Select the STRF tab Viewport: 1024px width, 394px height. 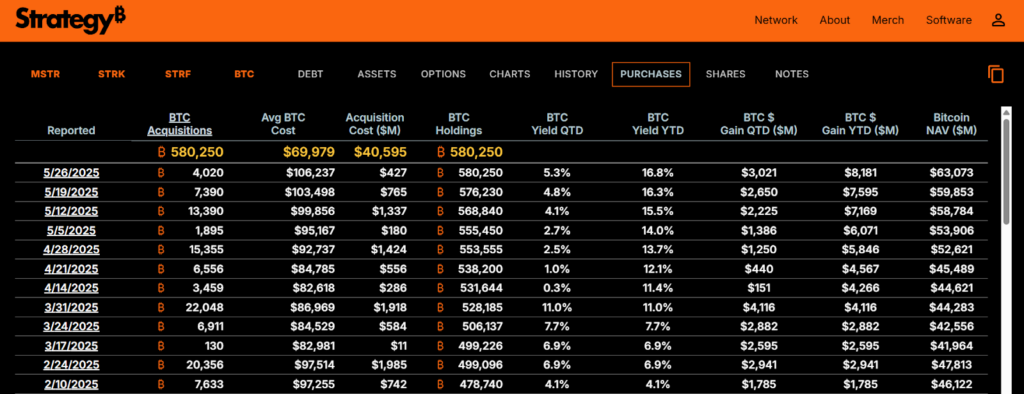point(178,74)
